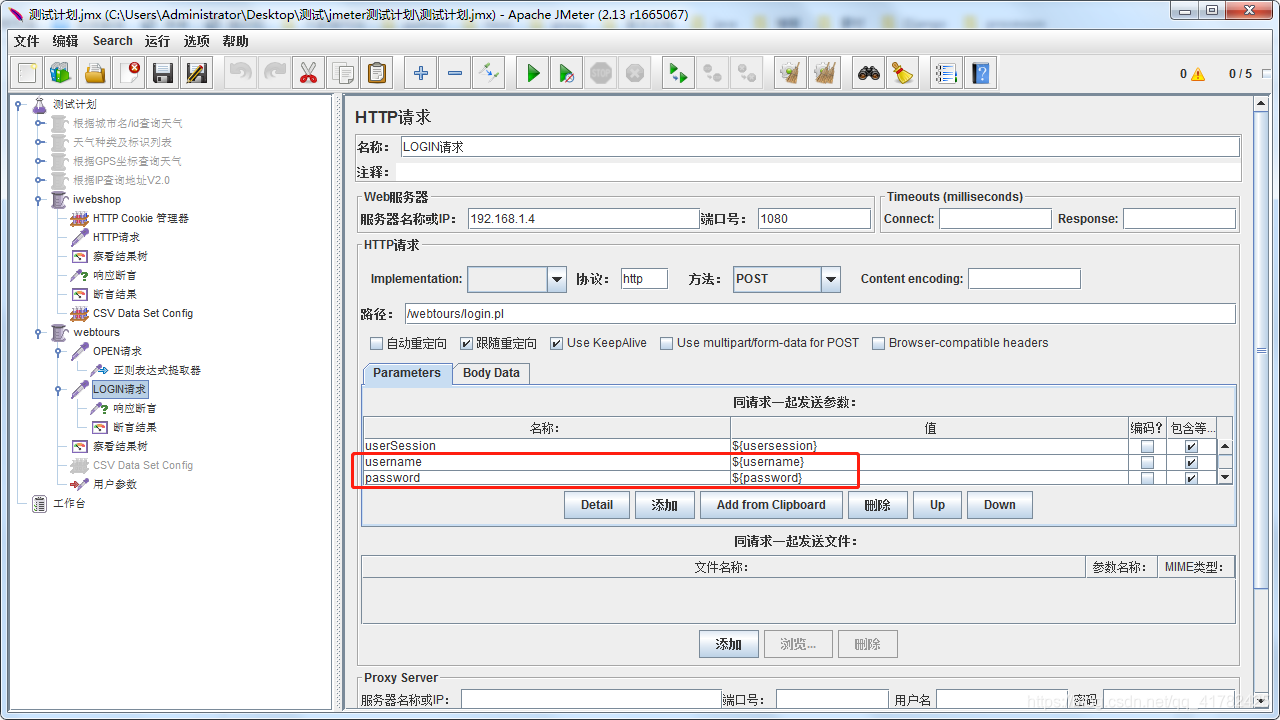Toggle the Use KeepAlive checkbox
This screenshot has width=1280, height=720.
pos(557,343)
